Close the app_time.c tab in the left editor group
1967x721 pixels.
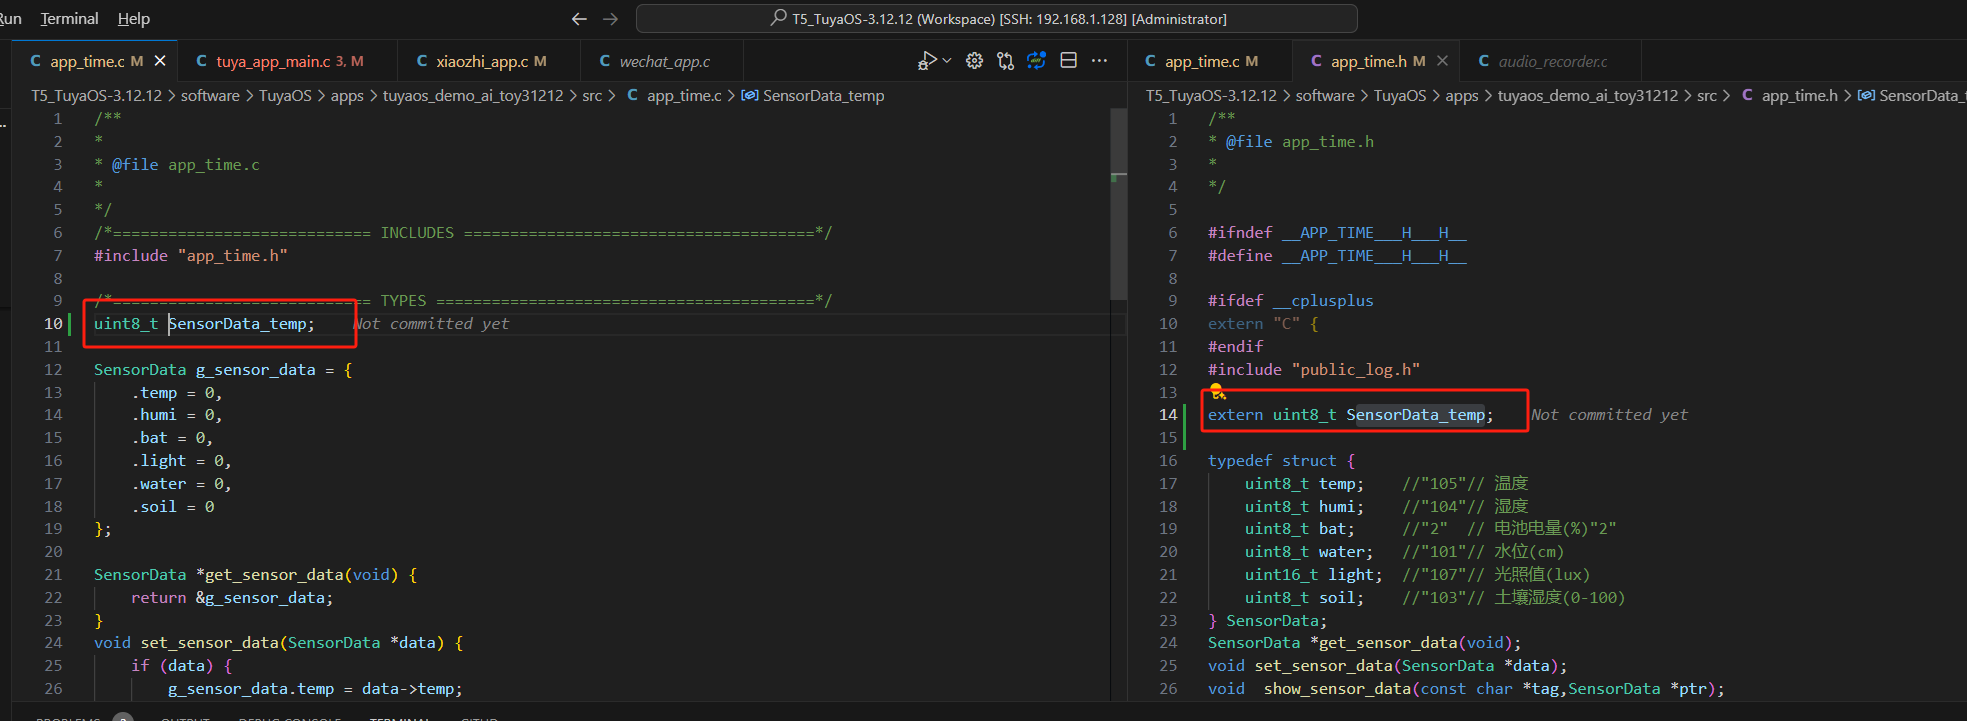(160, 61)
